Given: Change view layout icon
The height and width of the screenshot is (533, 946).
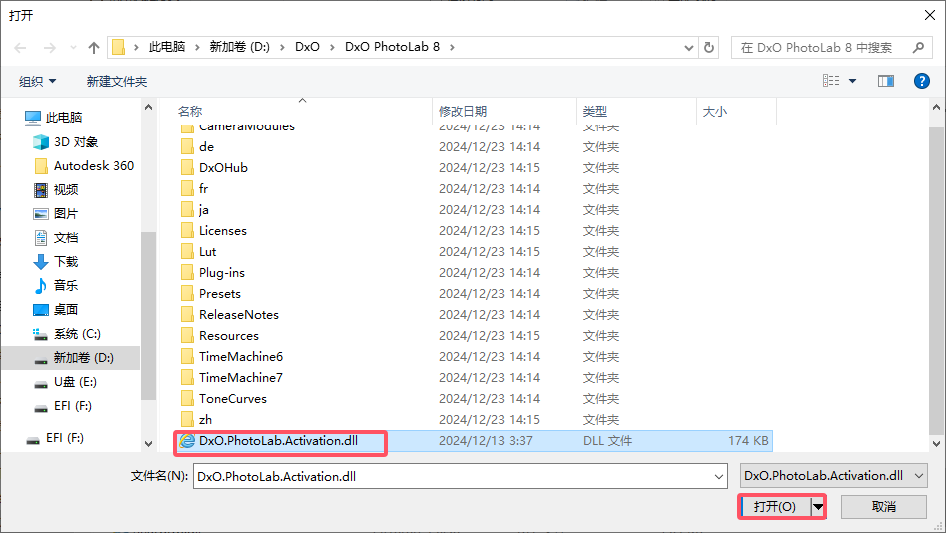Looking at the screenshot, I should (x=831, y=81).
